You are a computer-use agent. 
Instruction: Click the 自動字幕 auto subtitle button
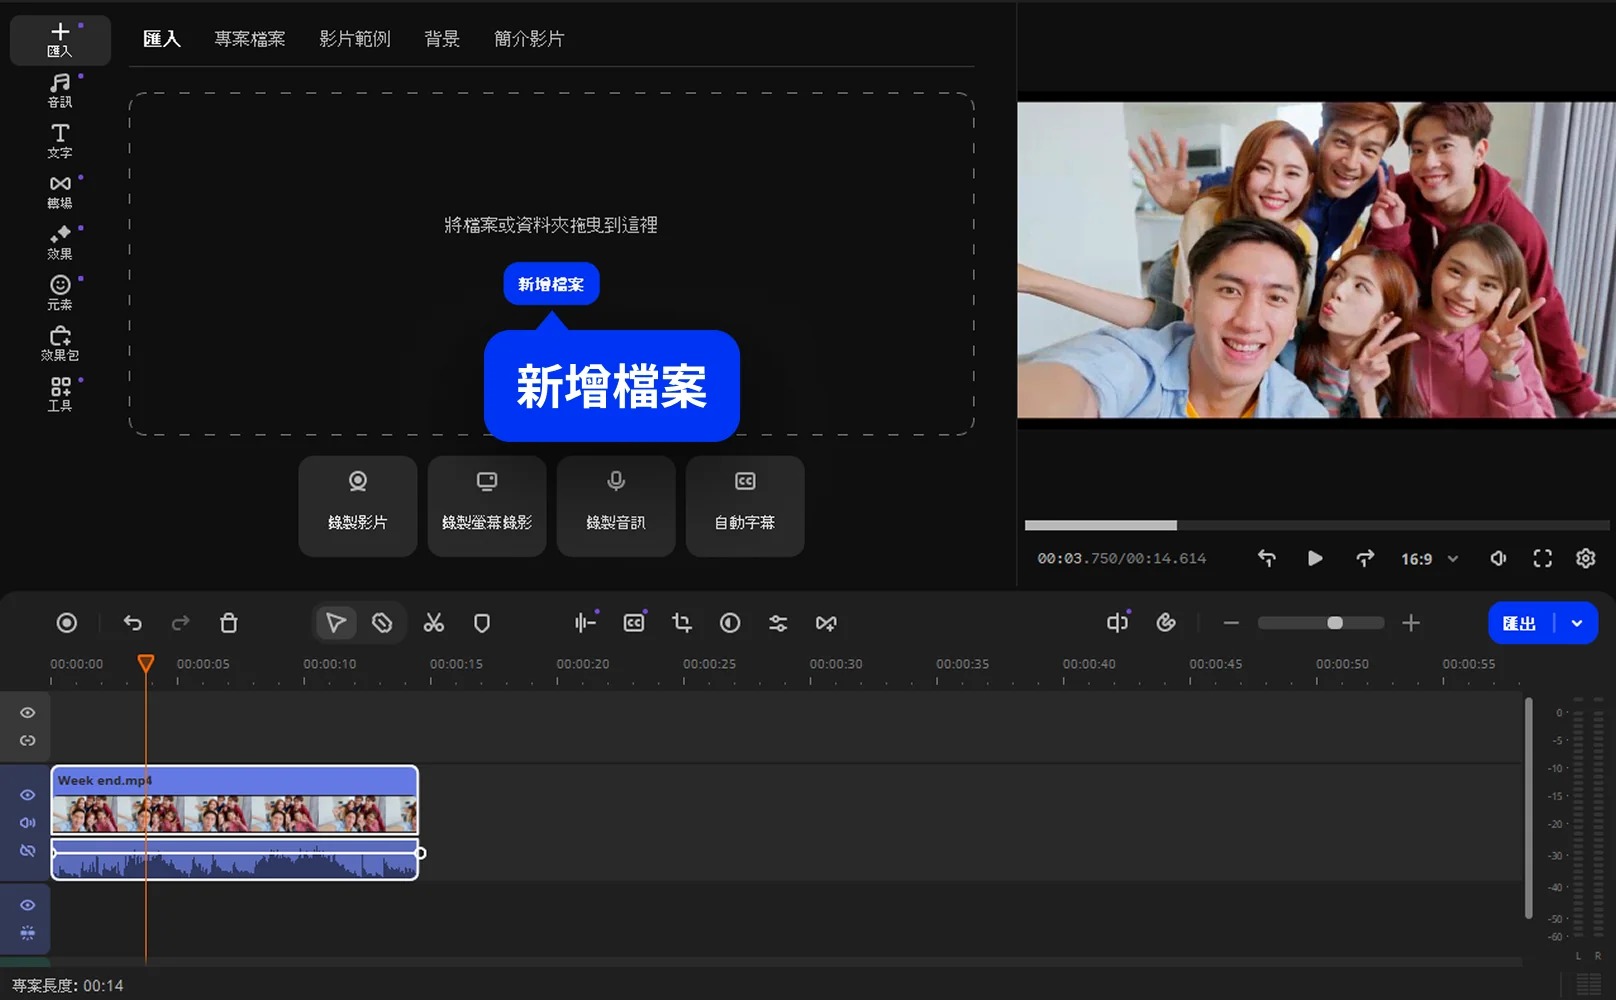(x=744, y=506)
